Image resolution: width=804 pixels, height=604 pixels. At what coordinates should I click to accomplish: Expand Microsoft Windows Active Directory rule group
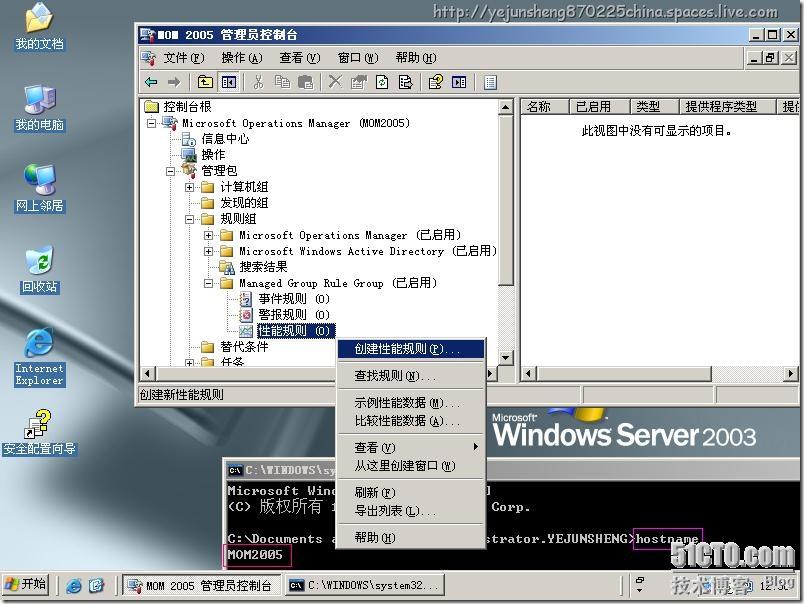click(208, 251)
